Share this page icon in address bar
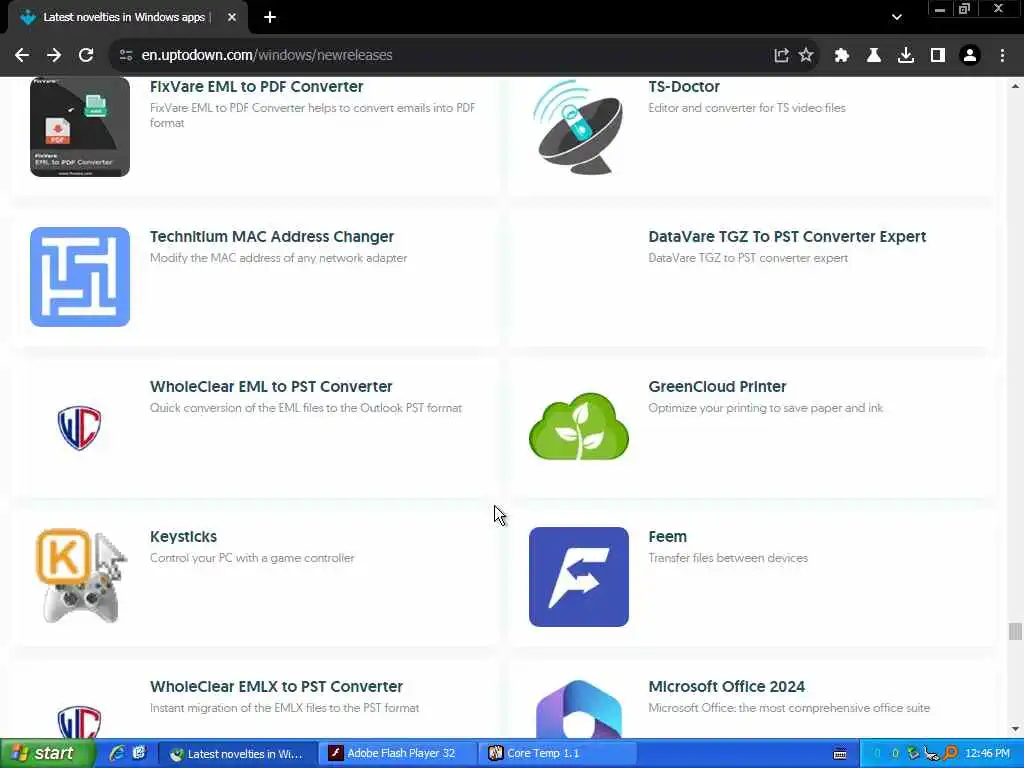Screen dimensions: 1024x768 [781, 56]
